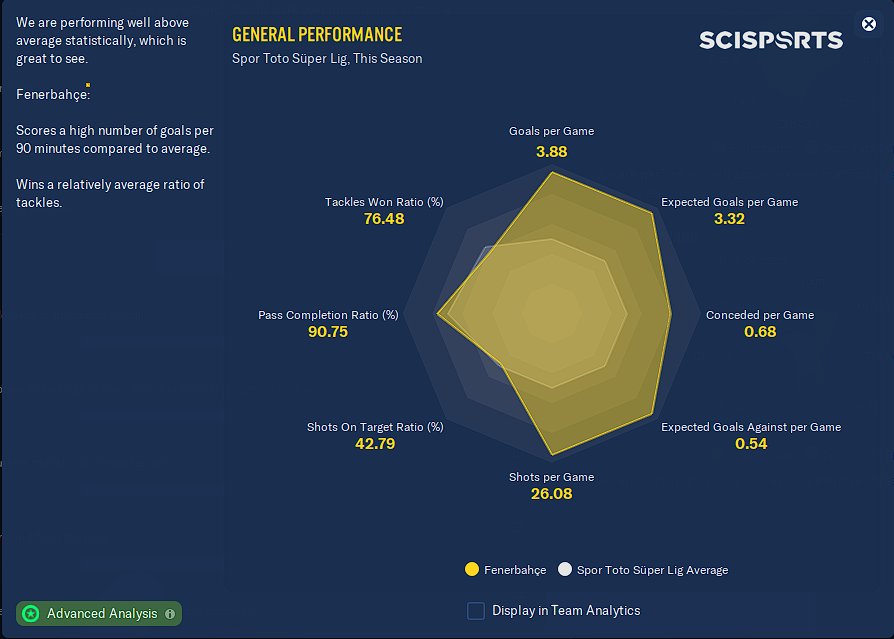Click the Shots On Target Ratio label
The height and width of the screenshot is (639, 894).
(375, 427)
